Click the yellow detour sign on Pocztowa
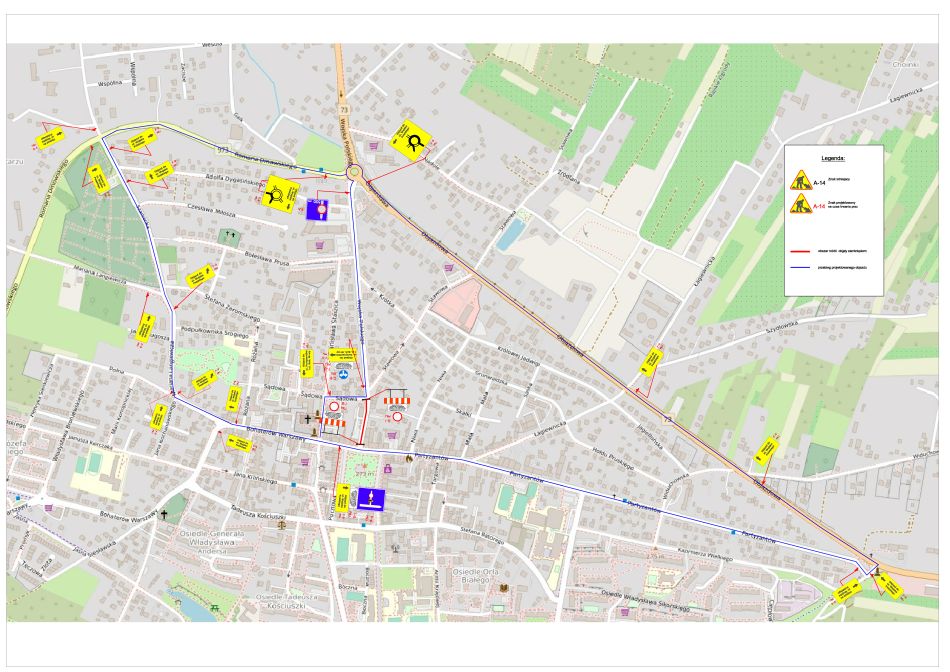 click(x=343, y=497)
